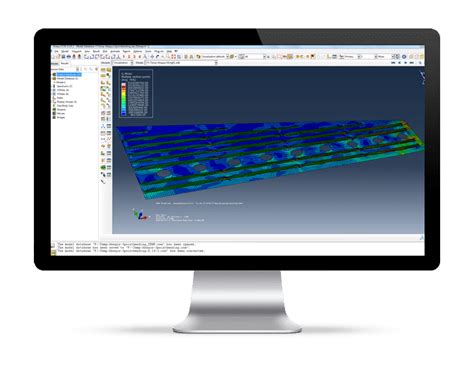Image resolution: width=474 pixels, height=372 pixels.
Task: Open the output variable dropdown beside Primary
Action: [x=370, y=57]
